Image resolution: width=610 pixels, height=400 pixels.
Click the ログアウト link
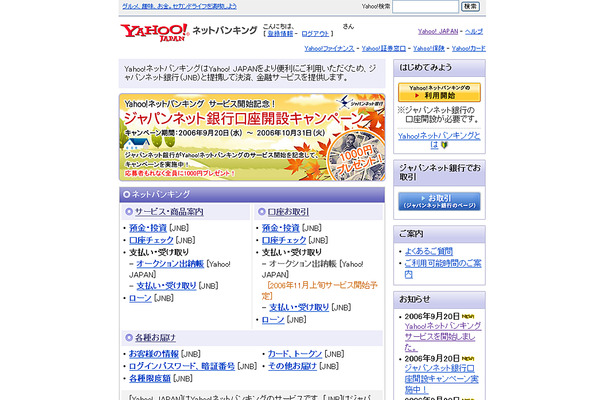[315, 34]
